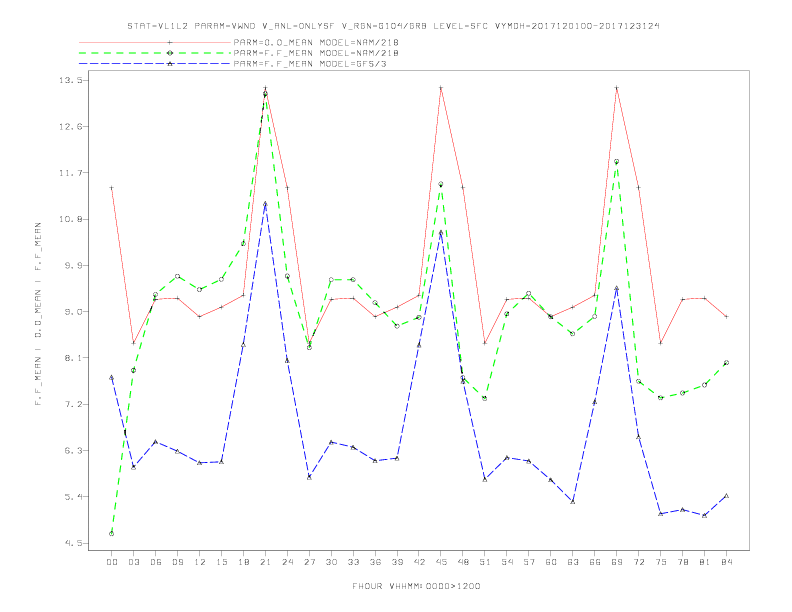Click x-axis tick label 21
The image size is (792, 612).
[x=265, y=562]
